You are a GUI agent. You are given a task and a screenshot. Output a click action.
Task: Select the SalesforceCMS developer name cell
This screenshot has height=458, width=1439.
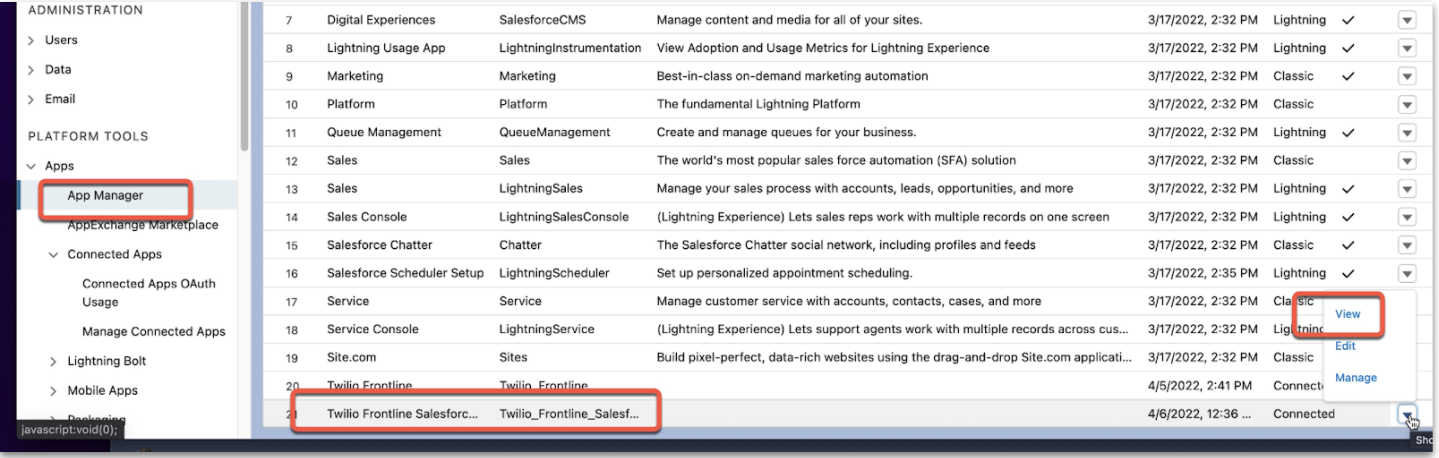[x=542, y=20]
